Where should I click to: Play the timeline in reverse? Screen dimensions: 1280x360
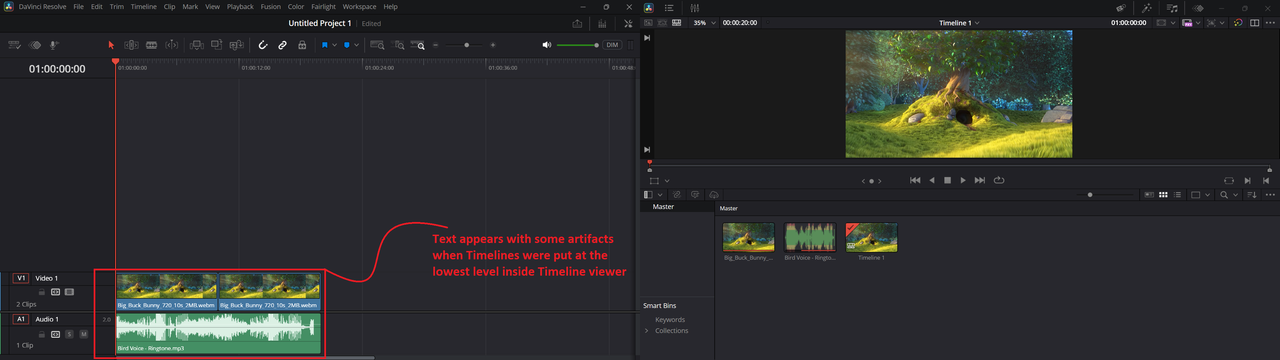click(931, 180)
